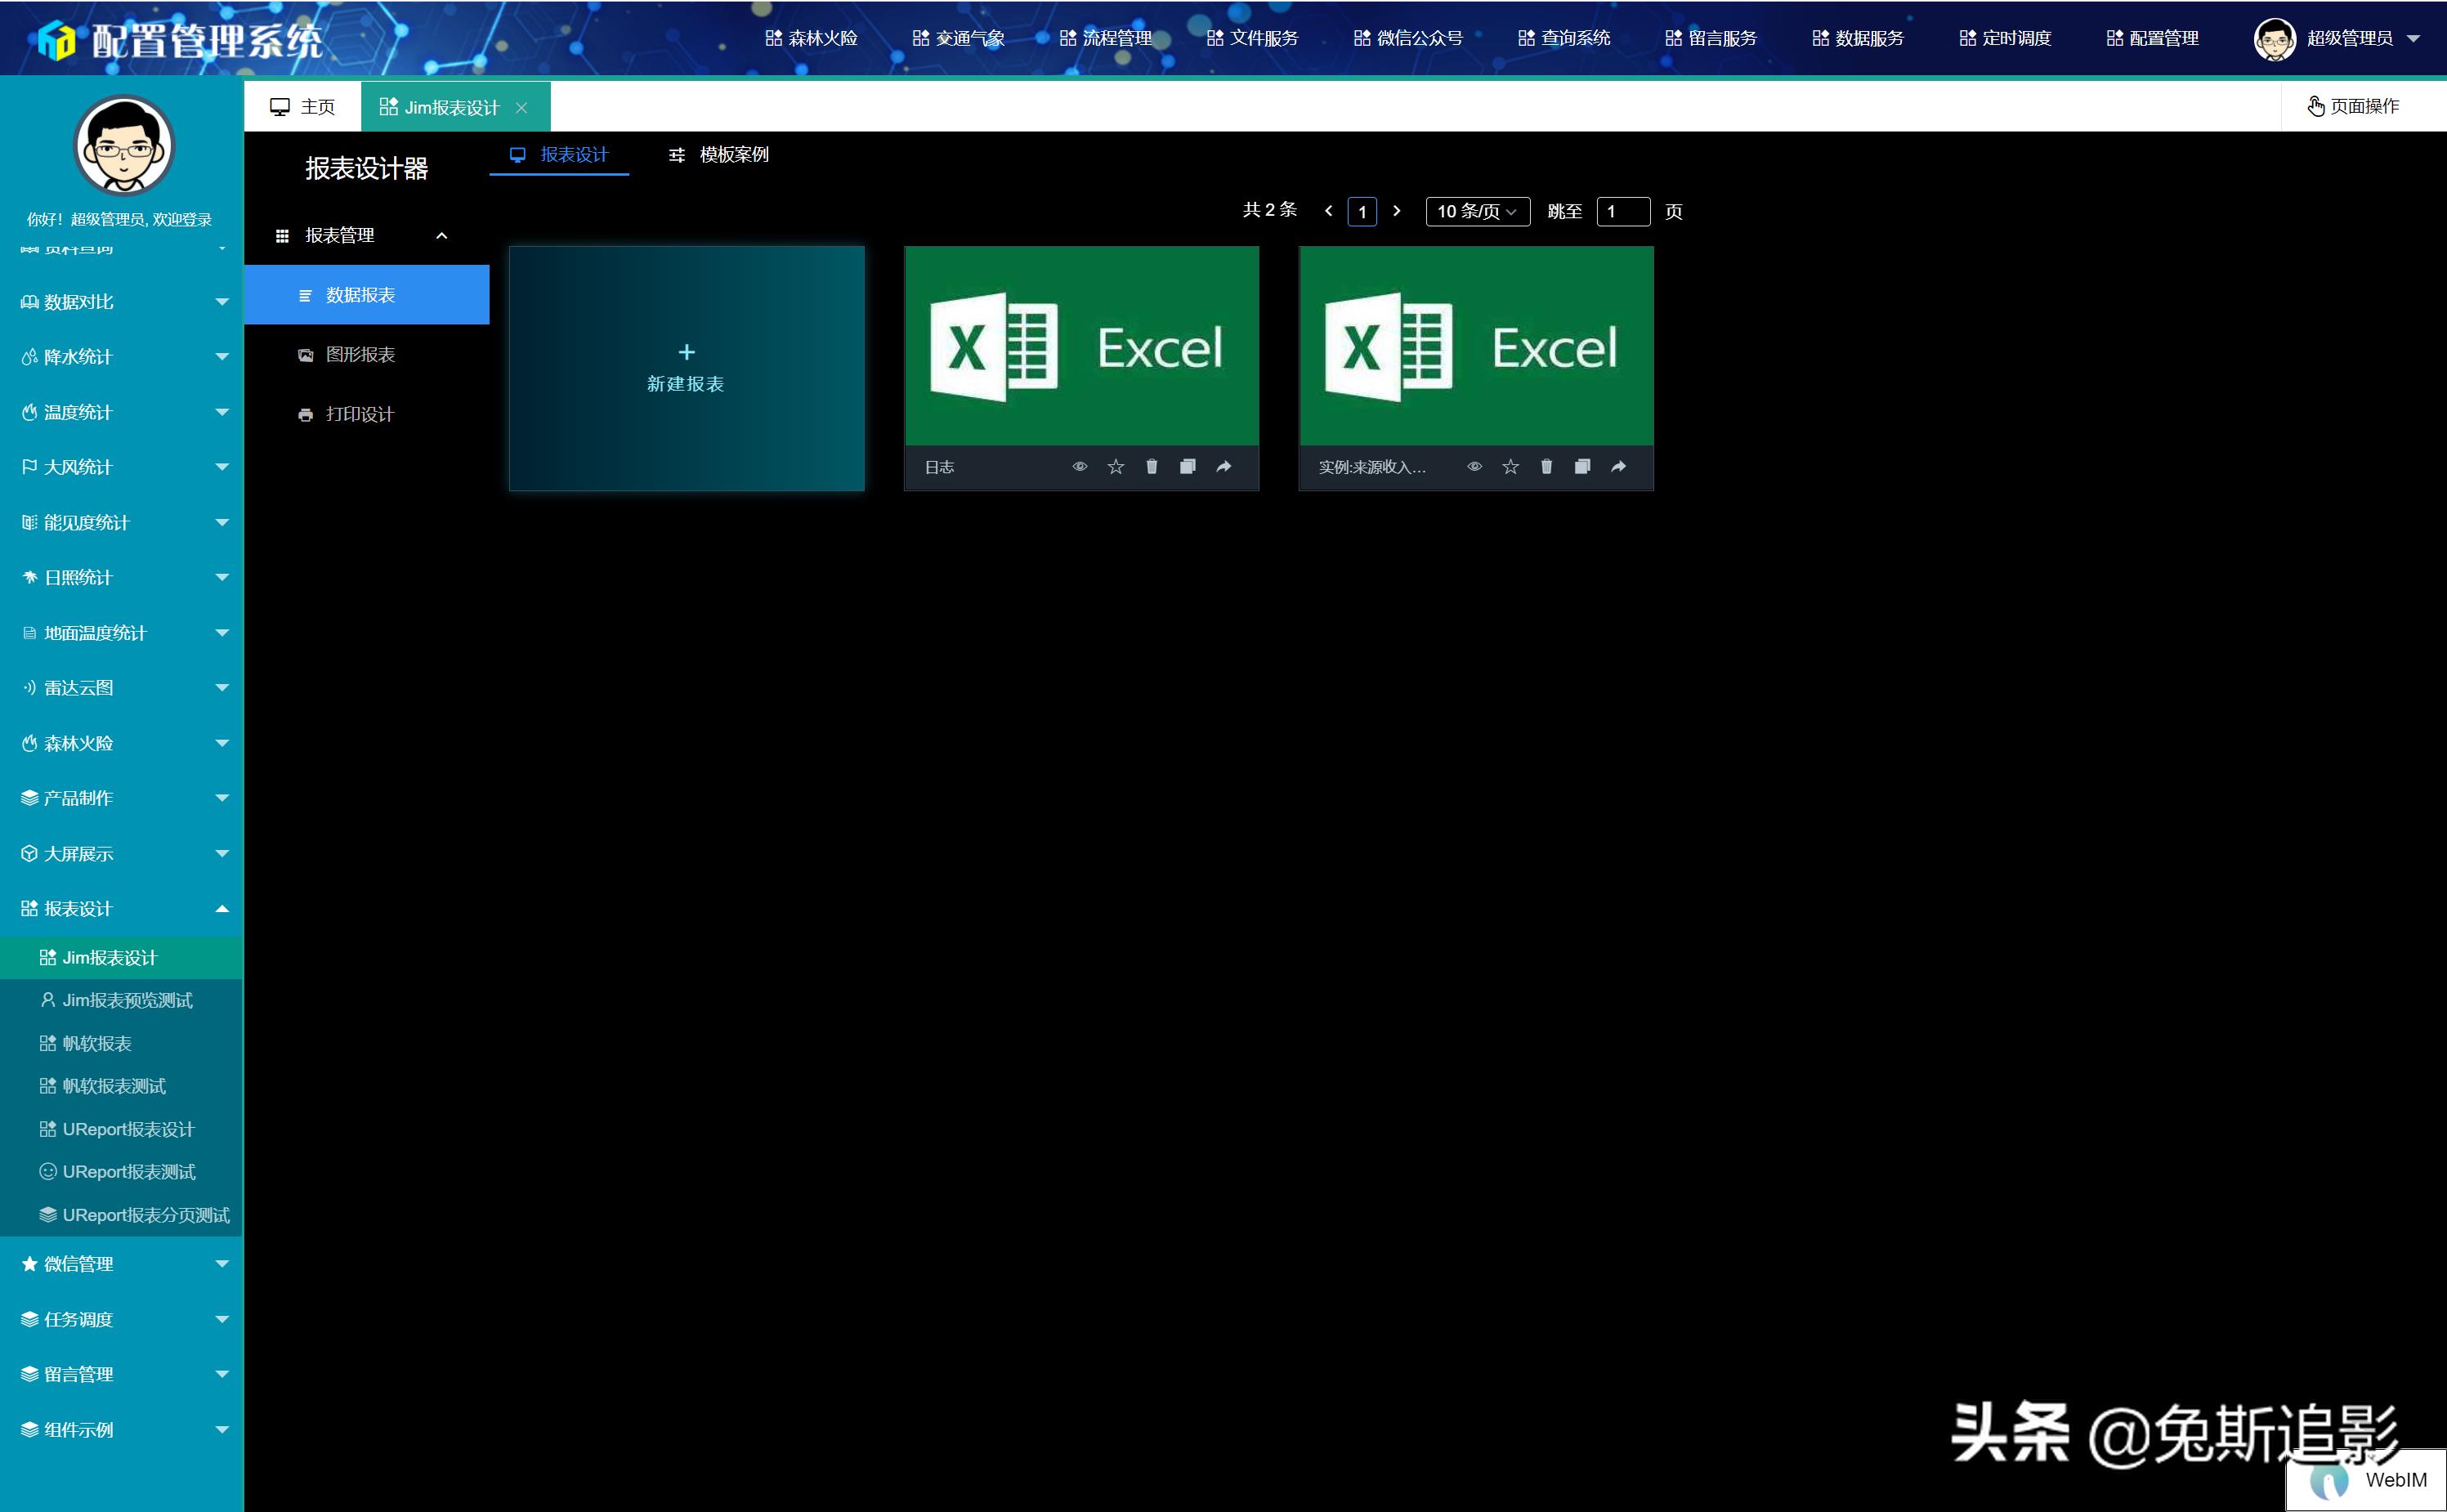Switch to the 模板案例 tab
This screenshot has width=2447, height=1512.
(719, 155)
